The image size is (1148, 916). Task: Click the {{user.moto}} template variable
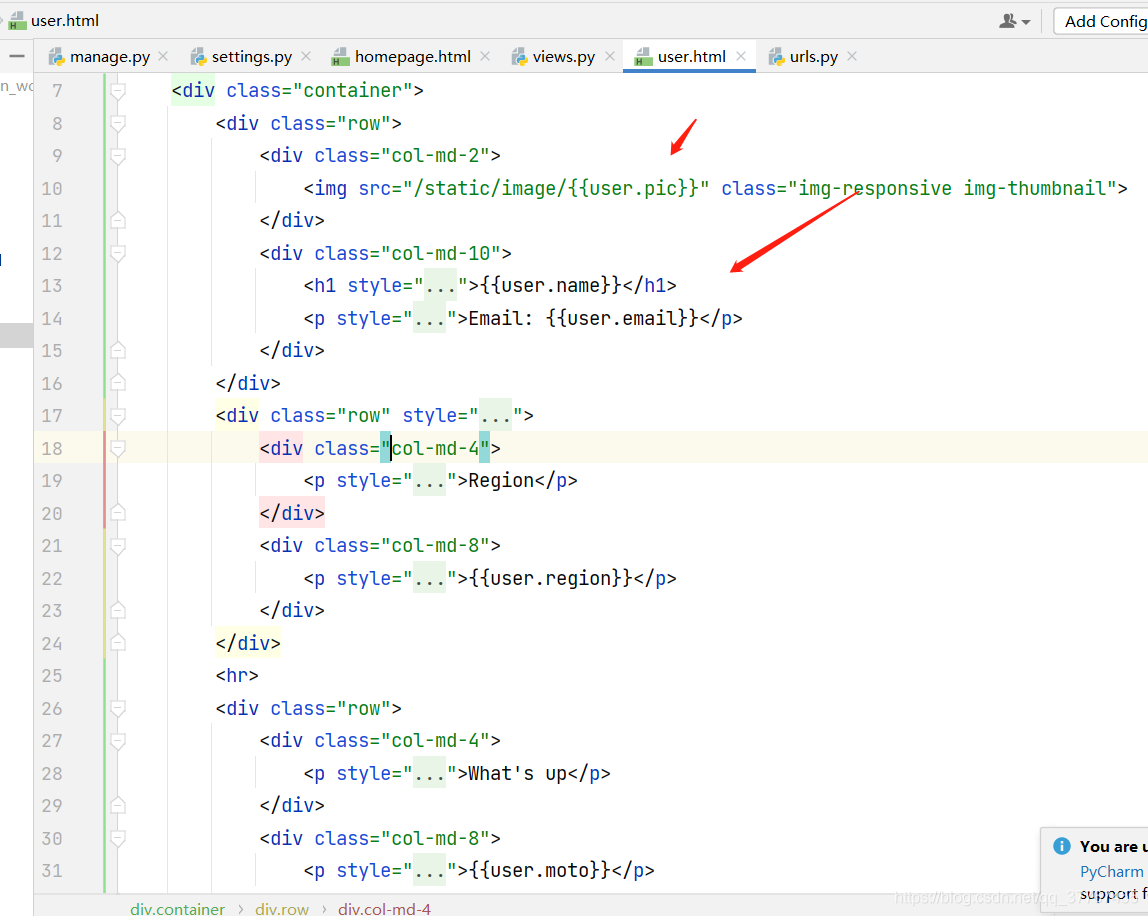click(x=540, y=871)
